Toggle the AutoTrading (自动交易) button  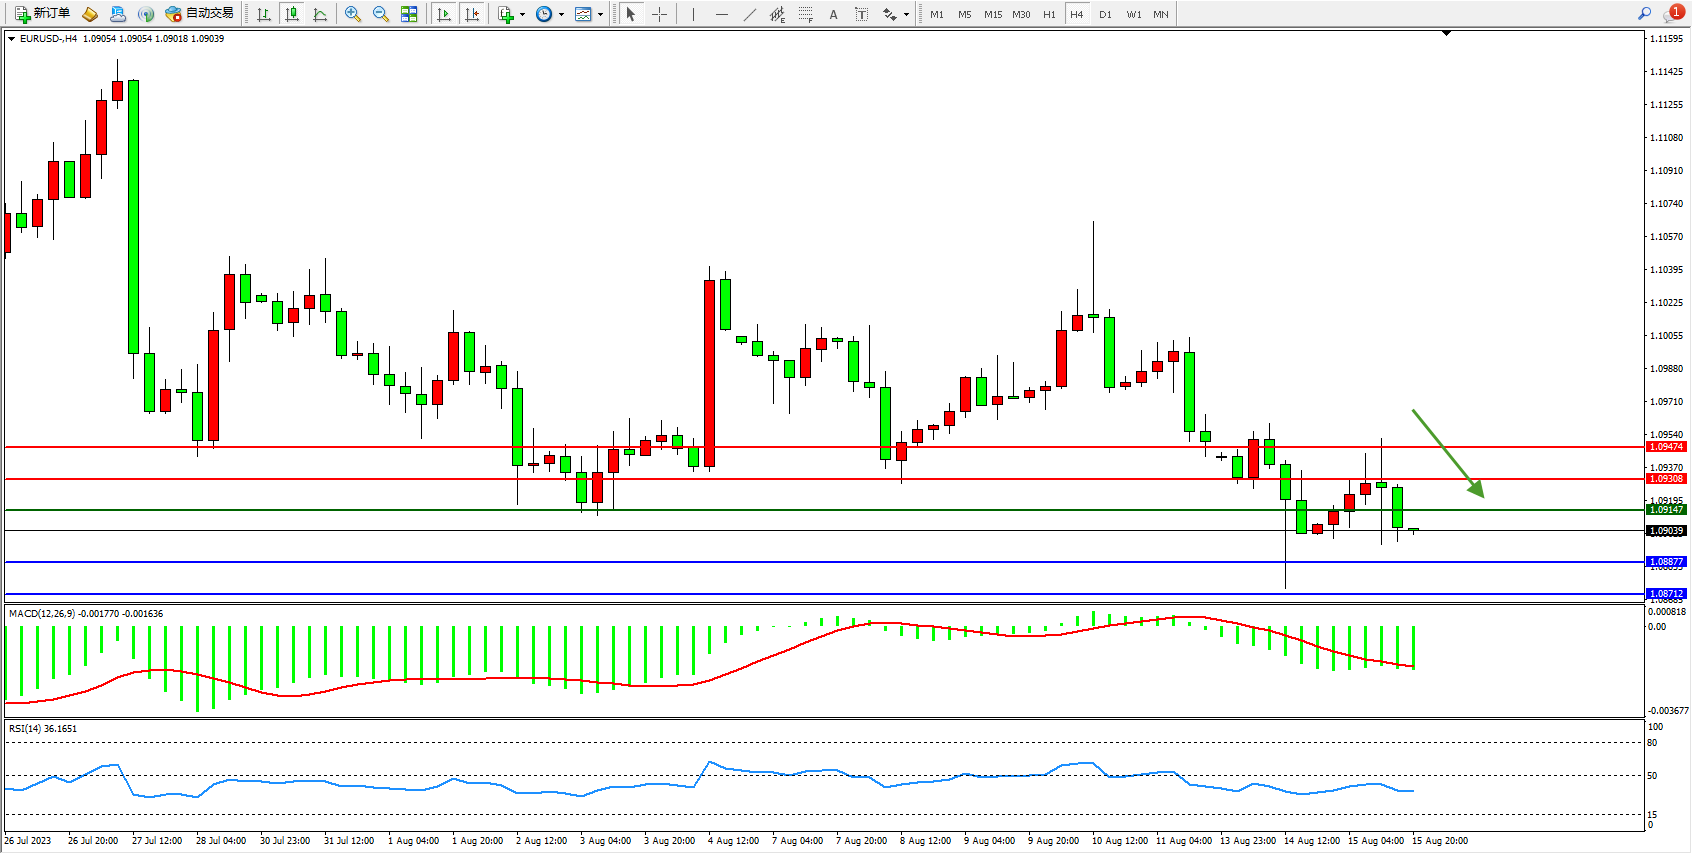click(x=200, y=14)
